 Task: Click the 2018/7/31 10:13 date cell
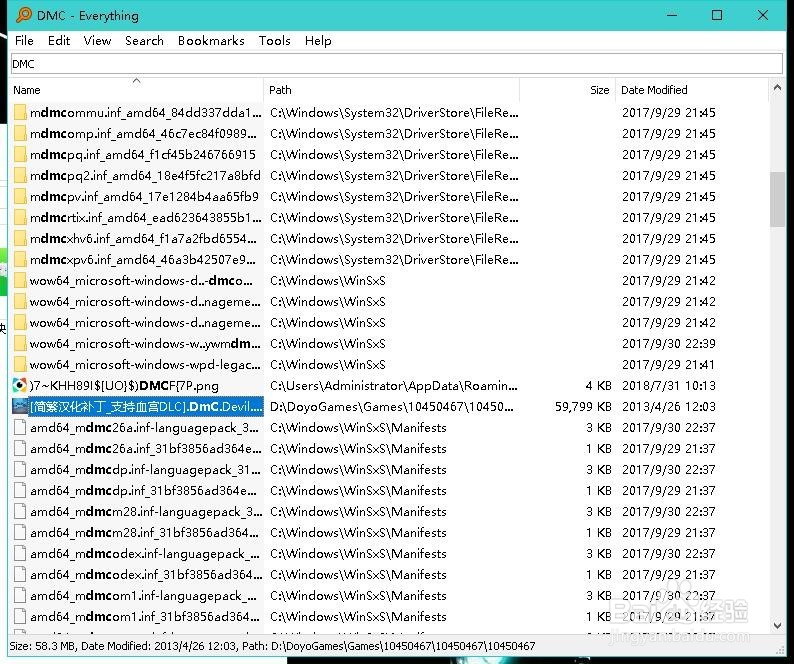coord(669,385)
